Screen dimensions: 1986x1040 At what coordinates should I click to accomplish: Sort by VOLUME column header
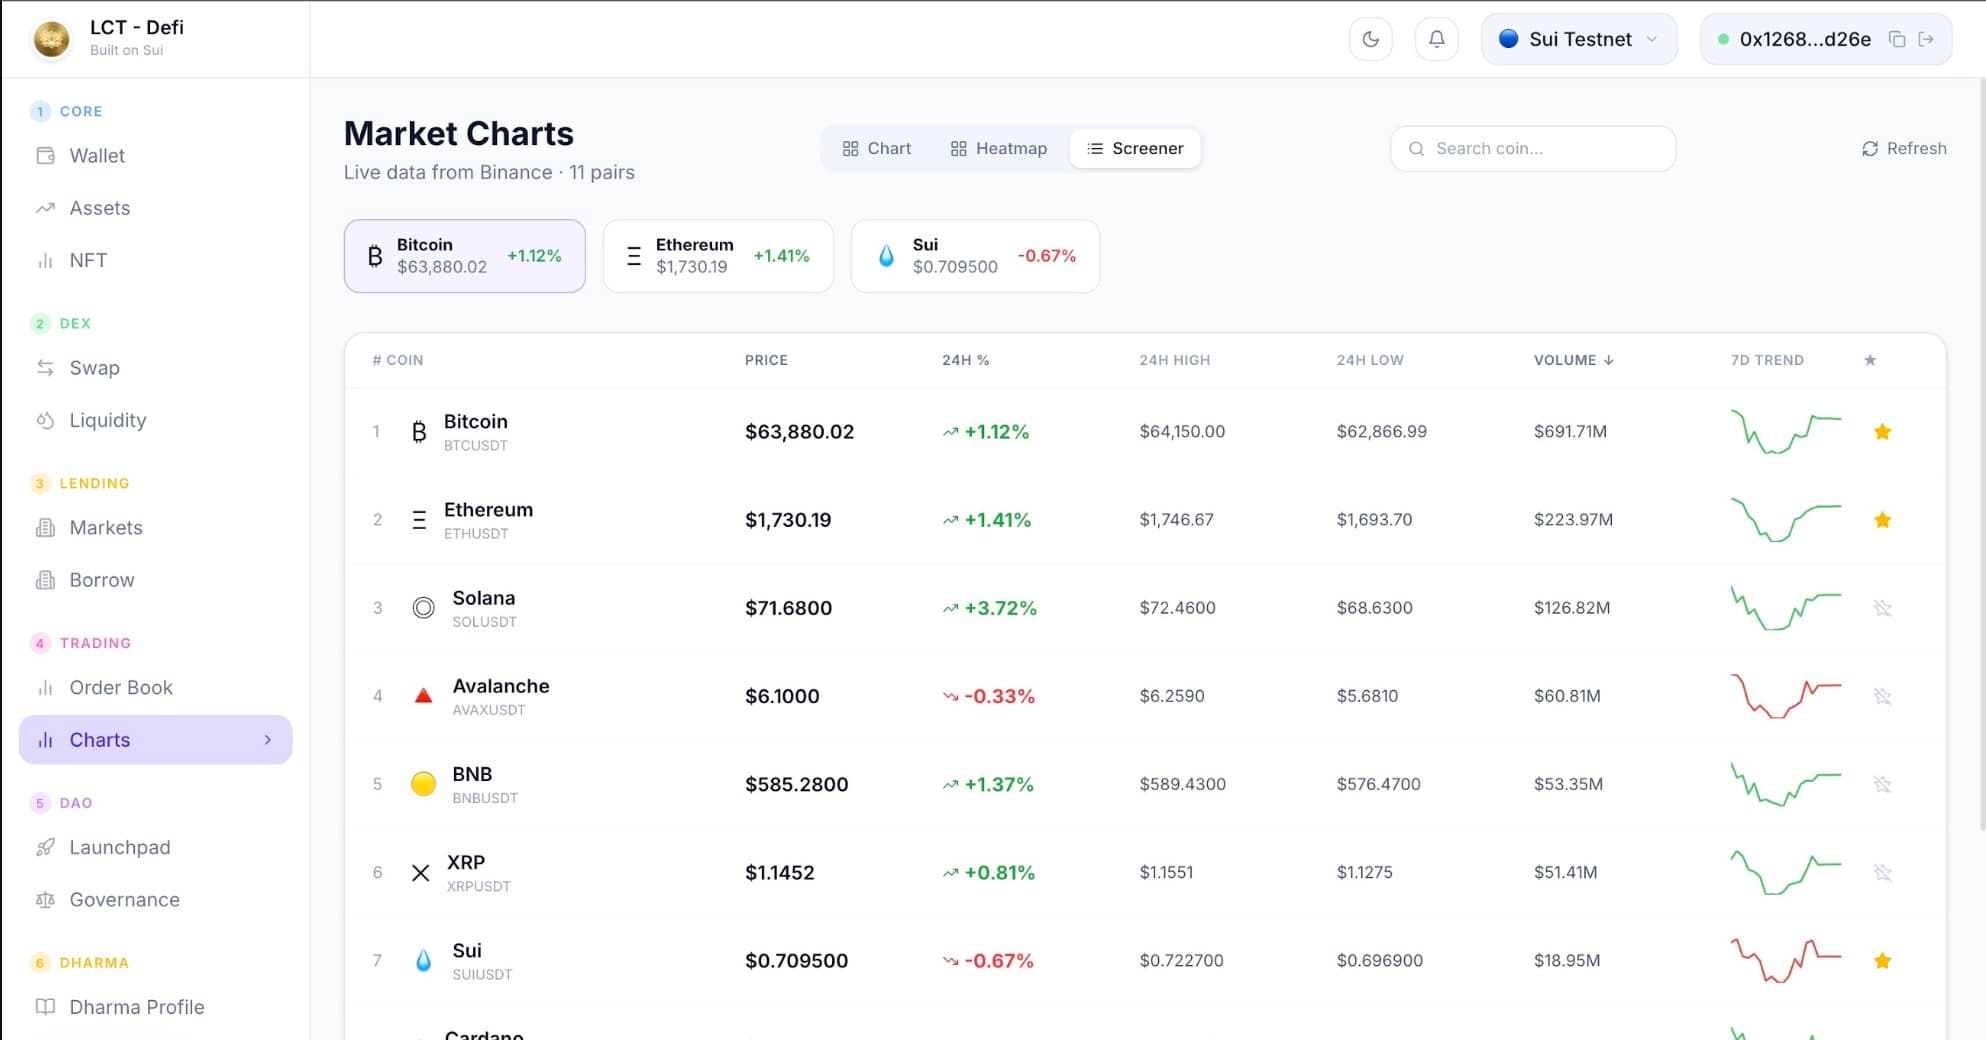coord(1573,360)
